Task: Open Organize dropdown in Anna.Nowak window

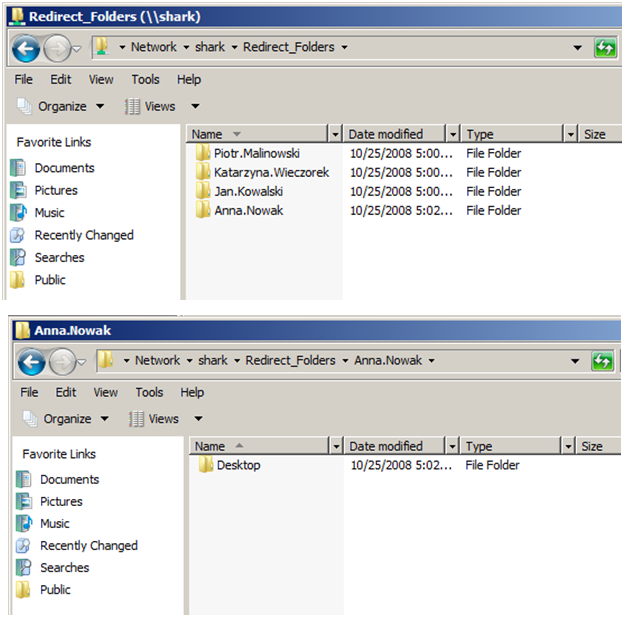Action: tap(104, 419)
